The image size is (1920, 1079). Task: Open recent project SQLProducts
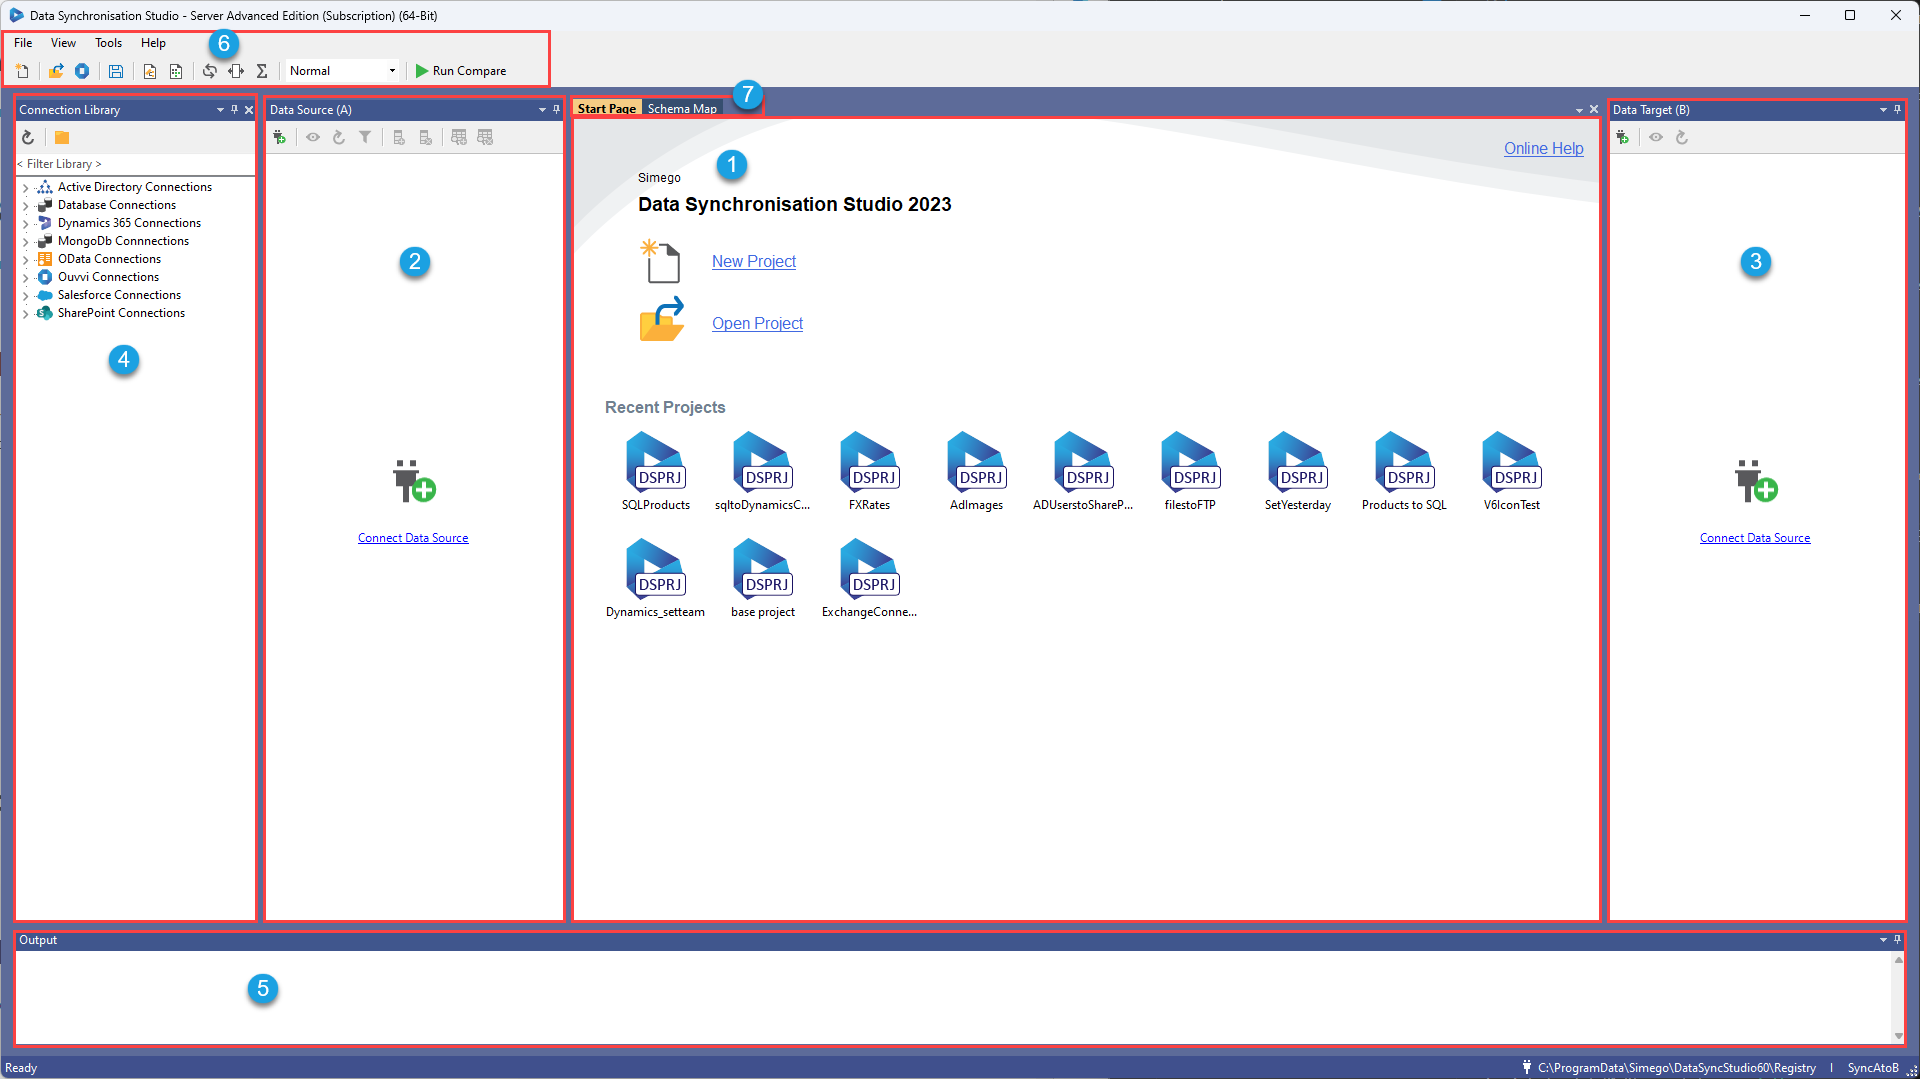point(656,471)
